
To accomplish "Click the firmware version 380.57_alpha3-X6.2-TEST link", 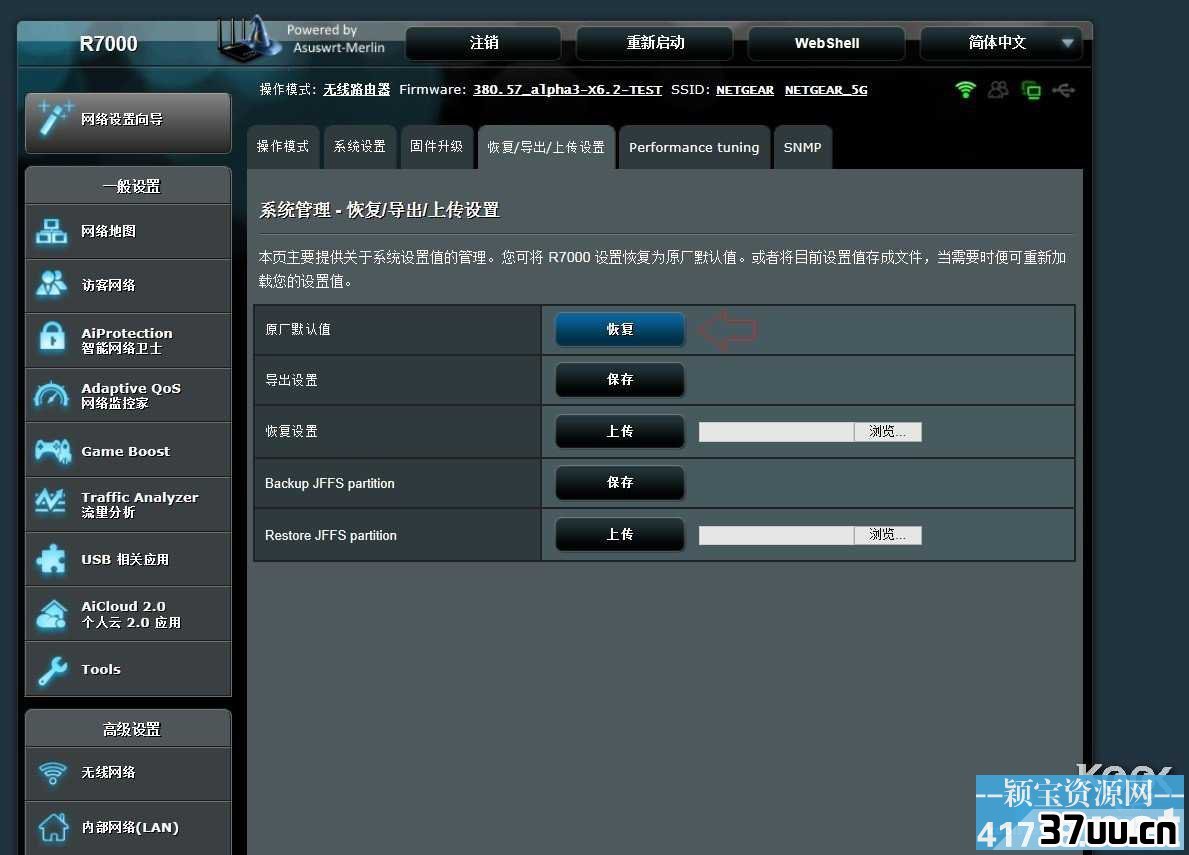I will click(567, 89).
